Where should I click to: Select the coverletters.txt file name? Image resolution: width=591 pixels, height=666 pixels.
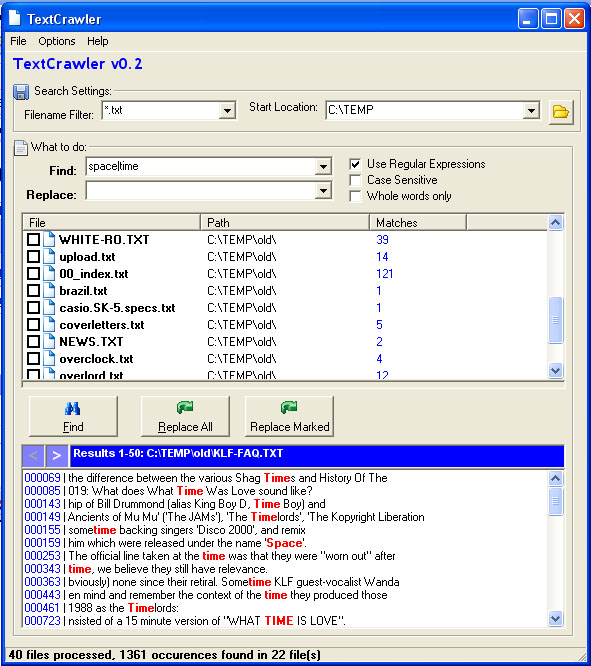coord(102,325)
